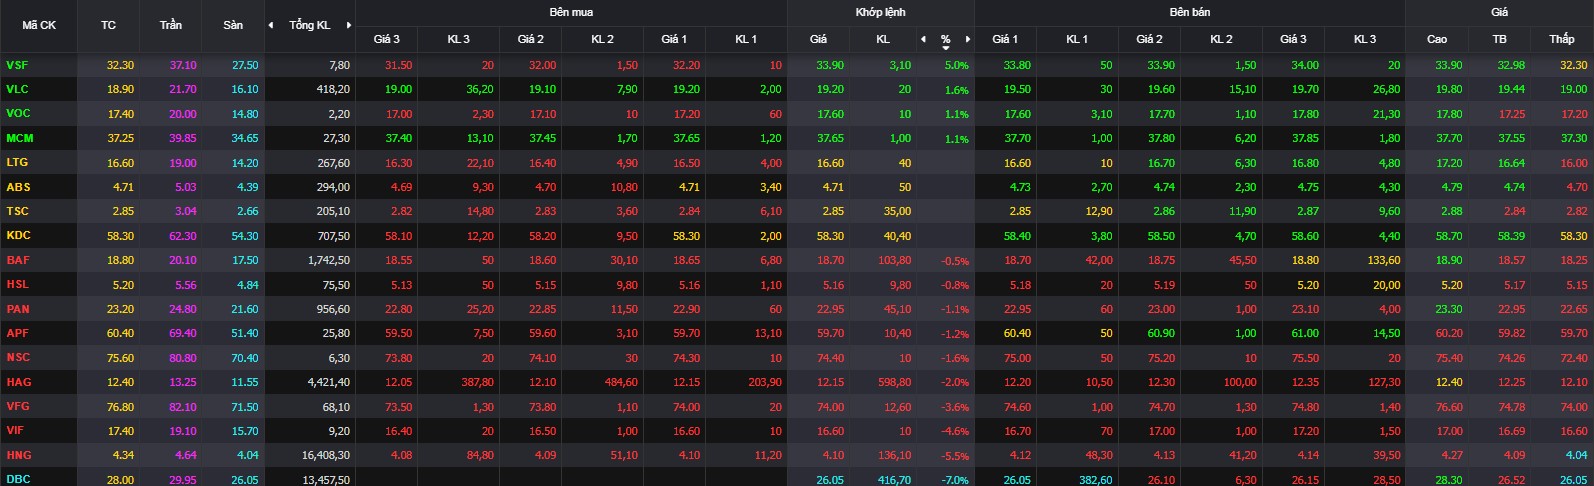Click KL 1 header under Bên mua
The height and width of the screenshot is (486, 1594).
coord(746,39)
